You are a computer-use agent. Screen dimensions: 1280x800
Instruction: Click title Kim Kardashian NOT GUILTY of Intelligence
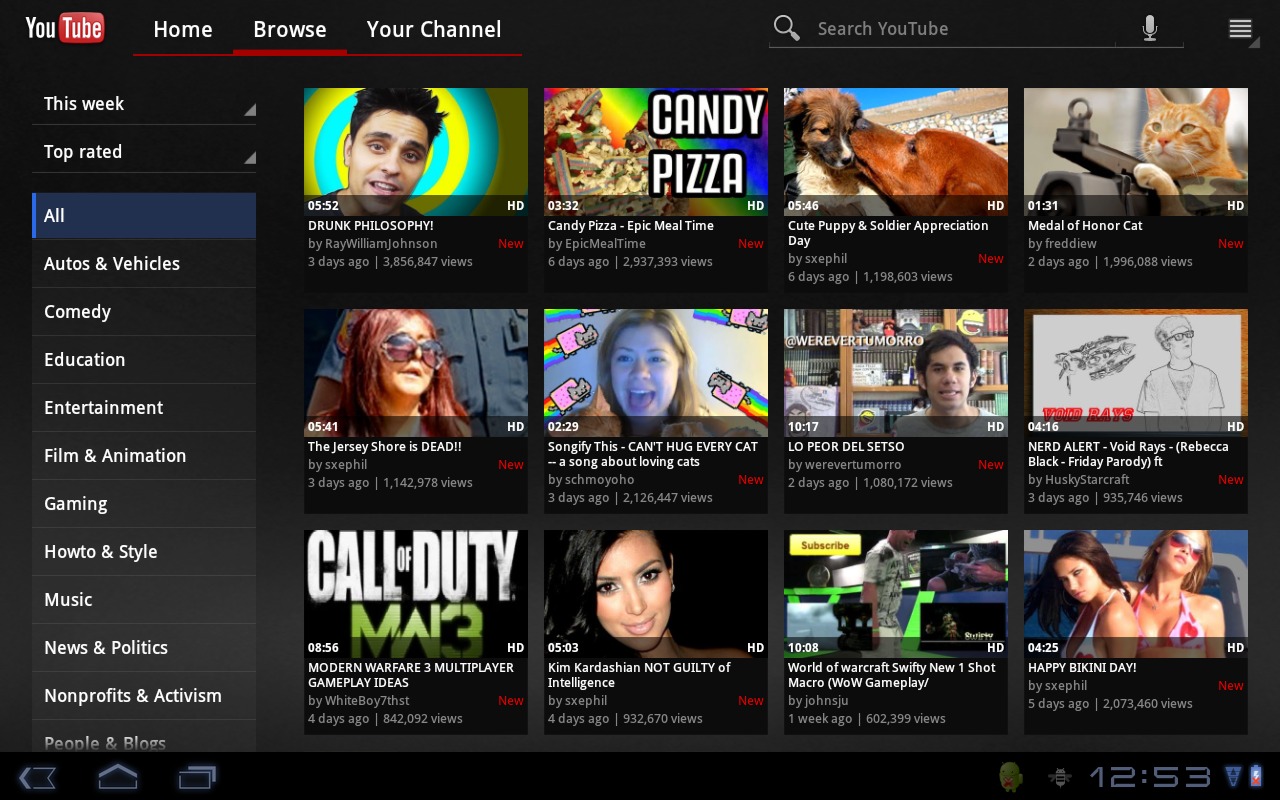tap(639, 675)
